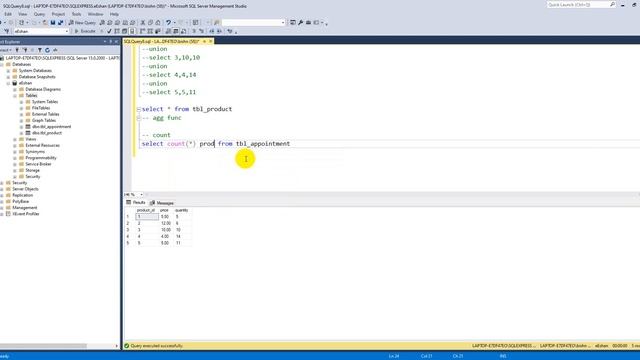Viewport: 640px width, 360px height.
Task: Refresh the Object Explorer tree
Action: pos(47,50)
